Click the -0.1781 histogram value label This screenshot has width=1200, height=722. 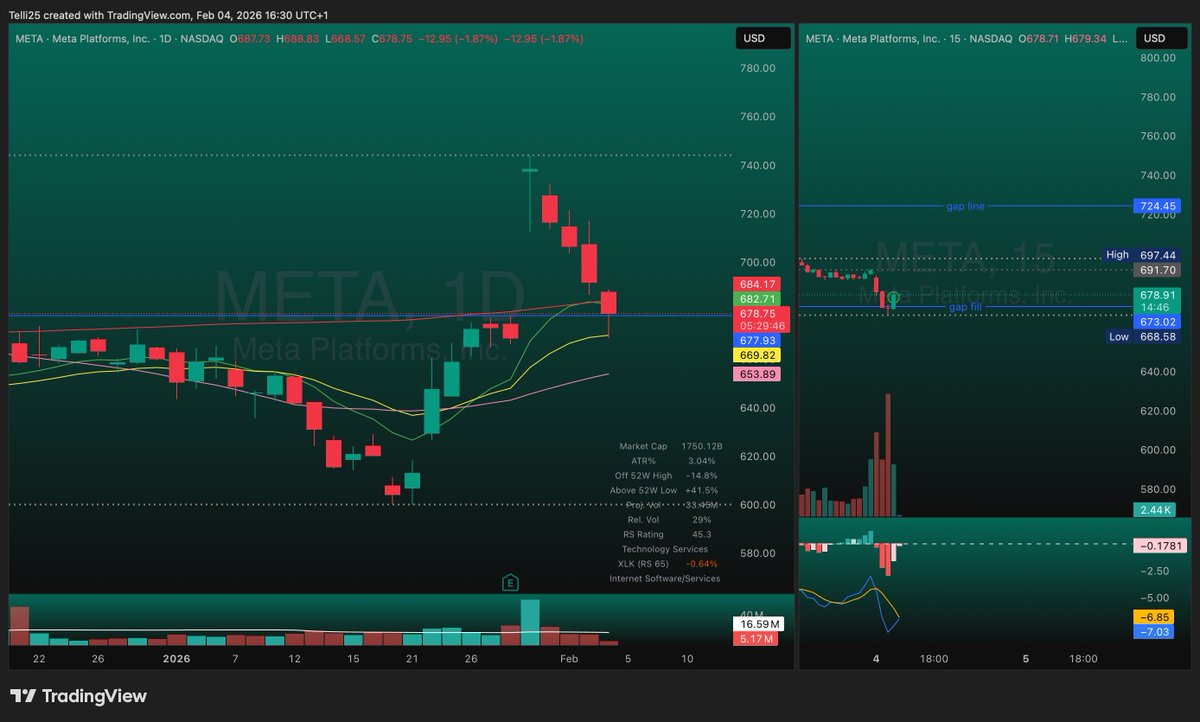click(1158, 546)
